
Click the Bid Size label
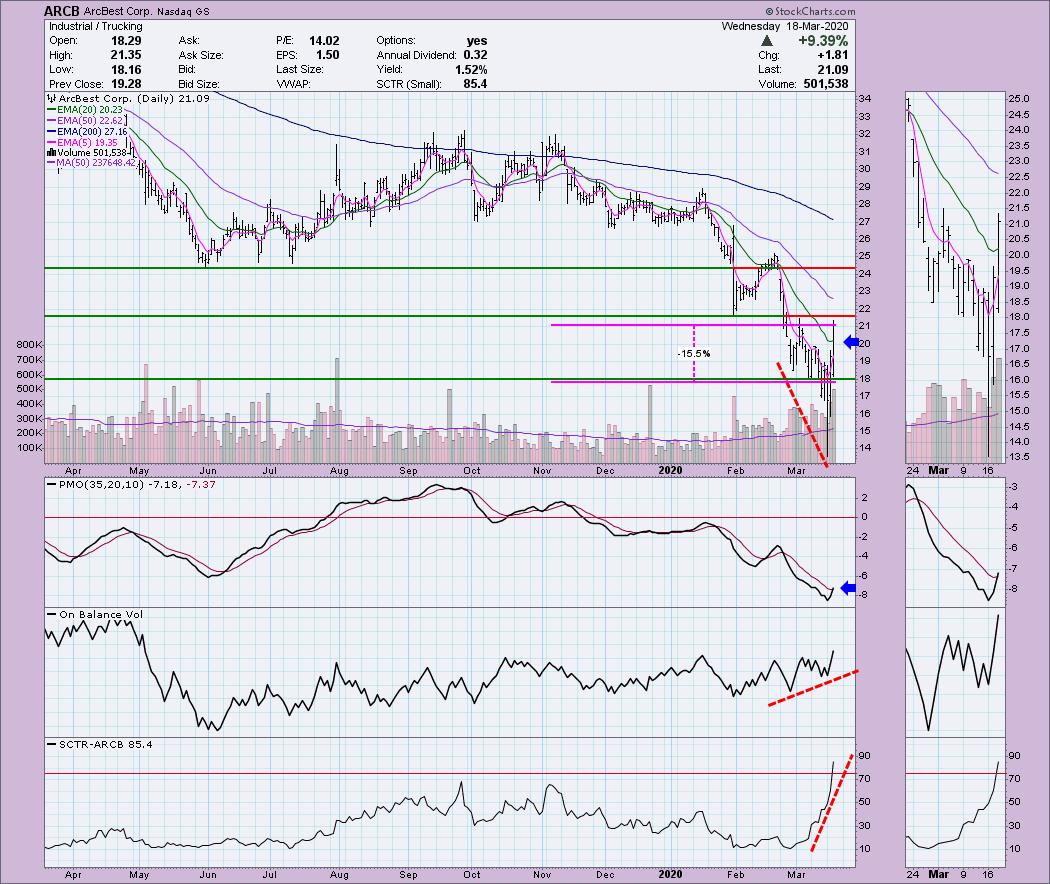pos(198,84)
